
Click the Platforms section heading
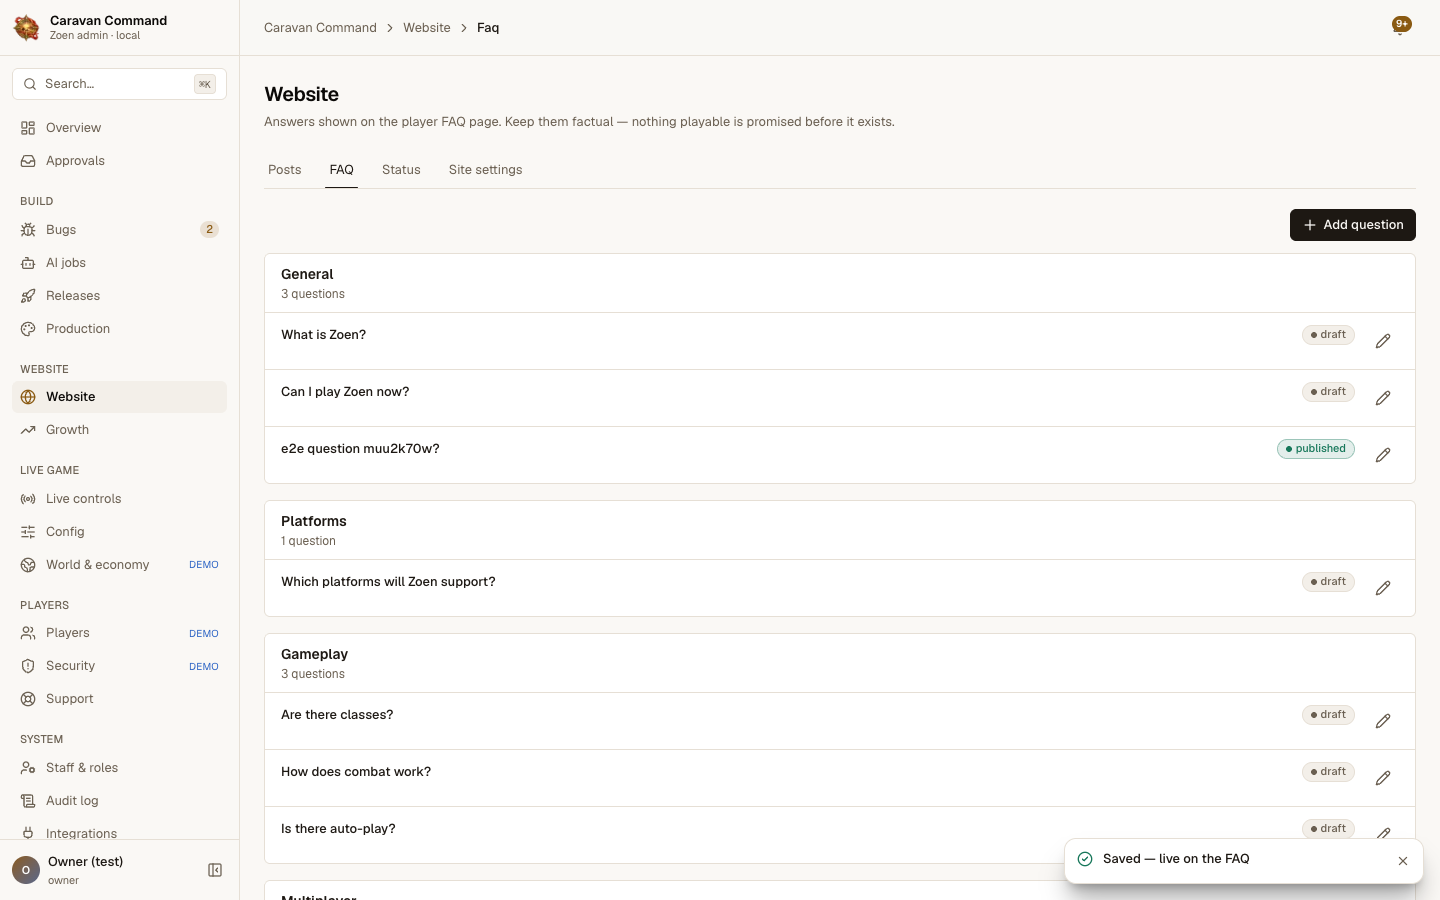tap(314, 521)
